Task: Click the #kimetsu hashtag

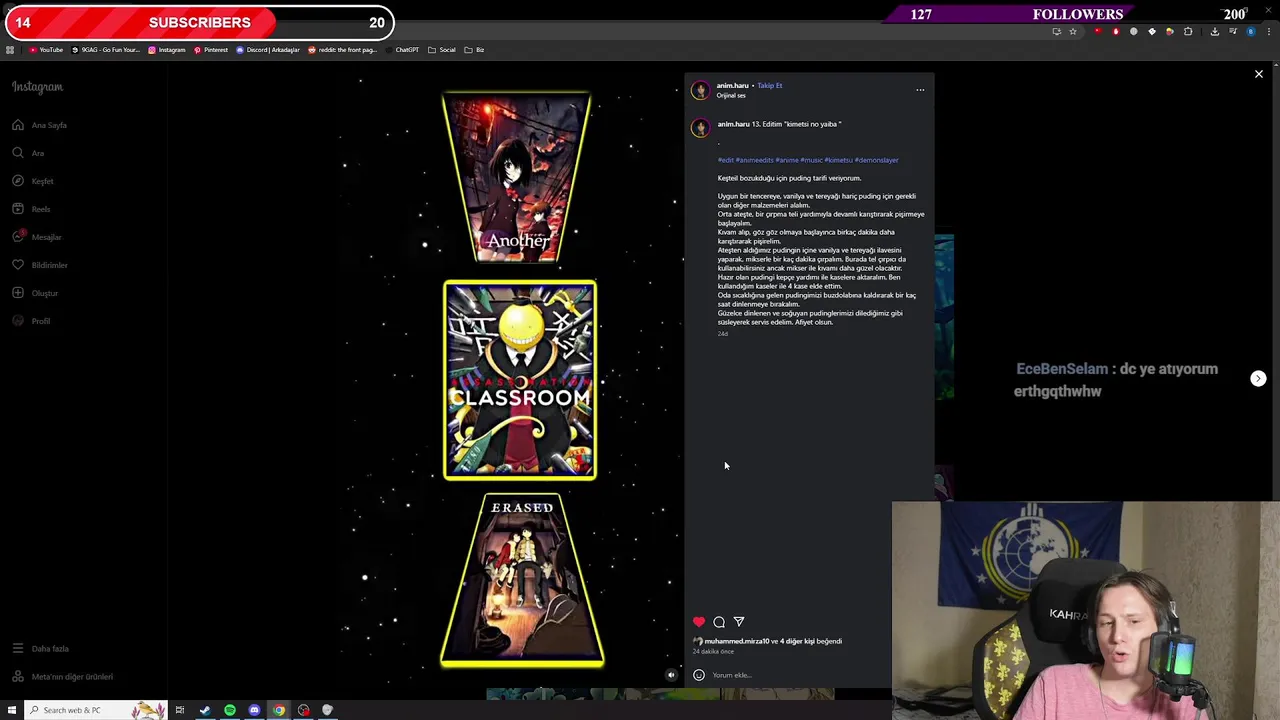Action: pyautogui.click(x=838, y=160)
